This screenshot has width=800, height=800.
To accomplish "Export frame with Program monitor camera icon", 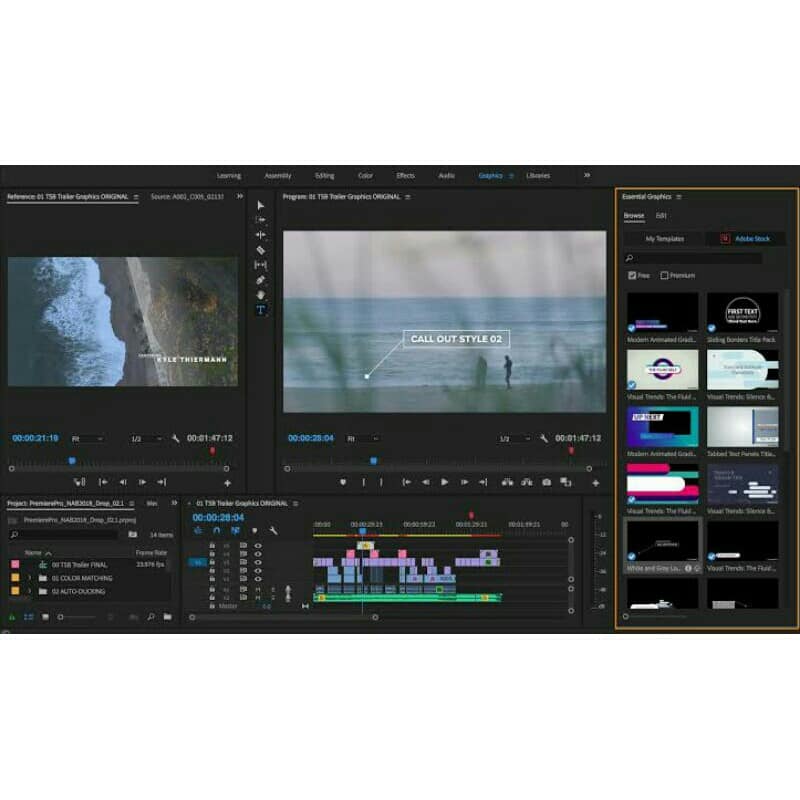I will tap(546, 482).
